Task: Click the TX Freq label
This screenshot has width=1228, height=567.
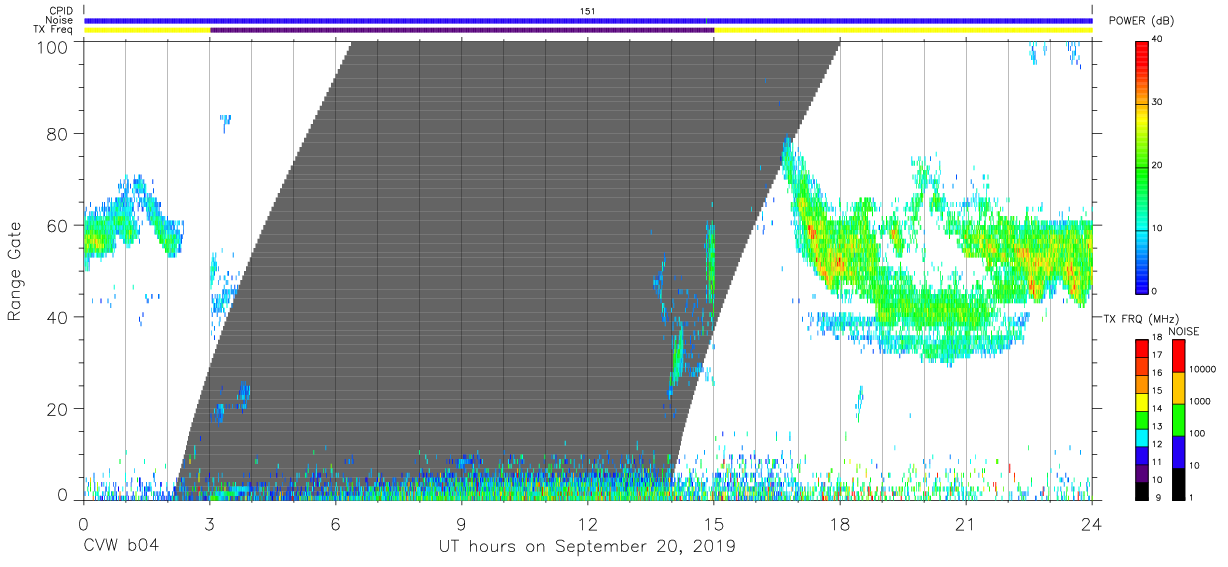Action: coord(54,30)
